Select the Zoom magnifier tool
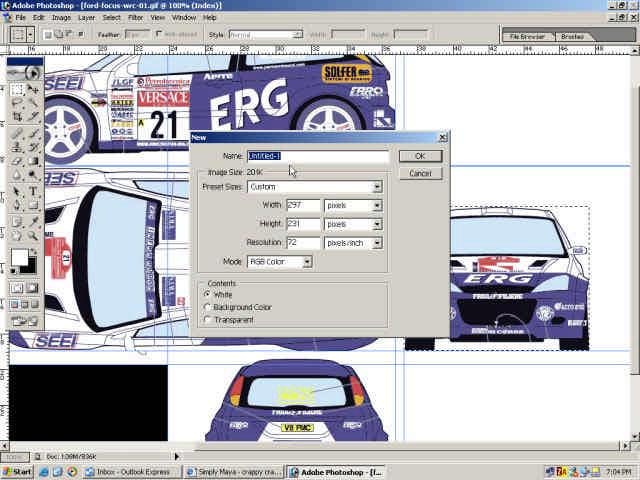Screen dimensions: 640x480 click(x=33, y=234)
